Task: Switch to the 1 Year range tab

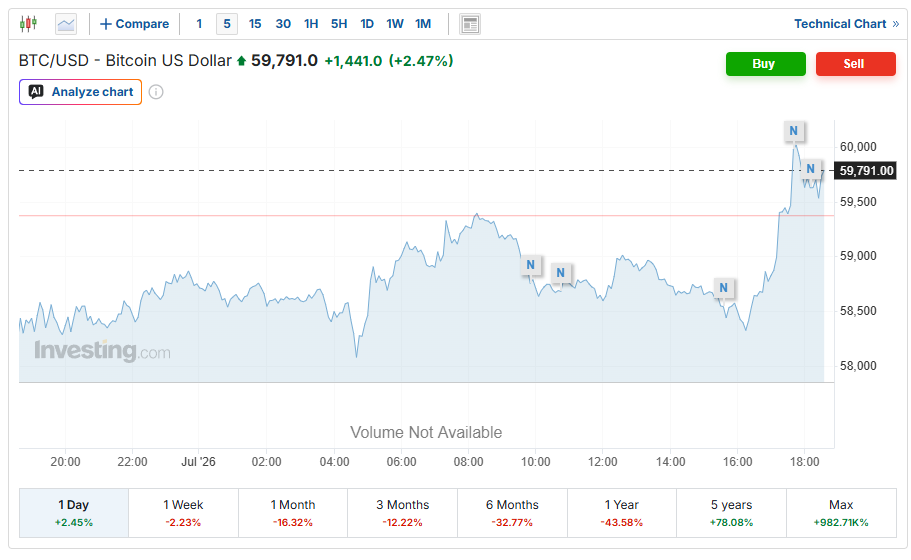Action: pos(622,512)
